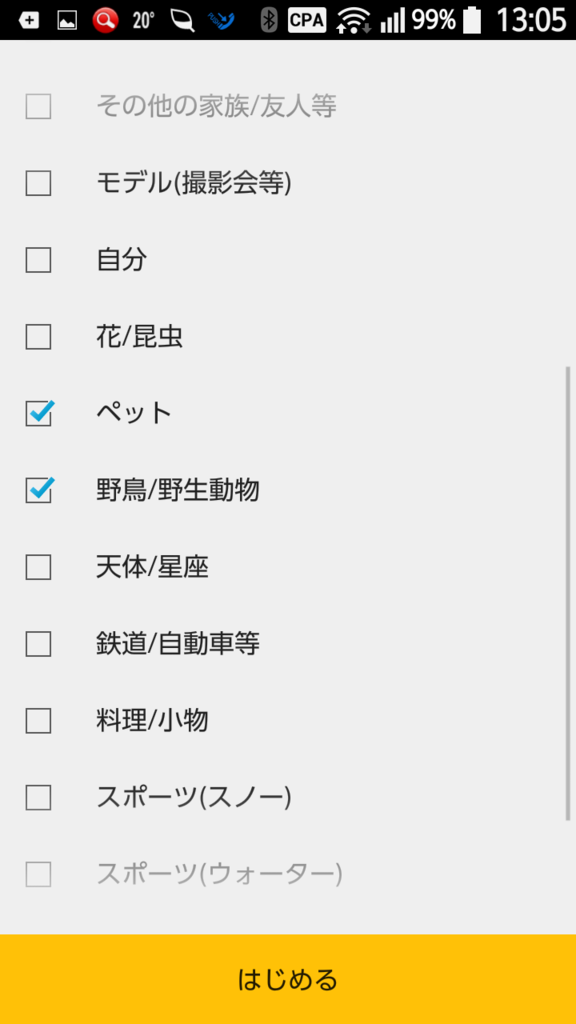Enable the 天体/星座 checkbox
The width and height of the screenshot is (576, 1024).
(38, 567)
